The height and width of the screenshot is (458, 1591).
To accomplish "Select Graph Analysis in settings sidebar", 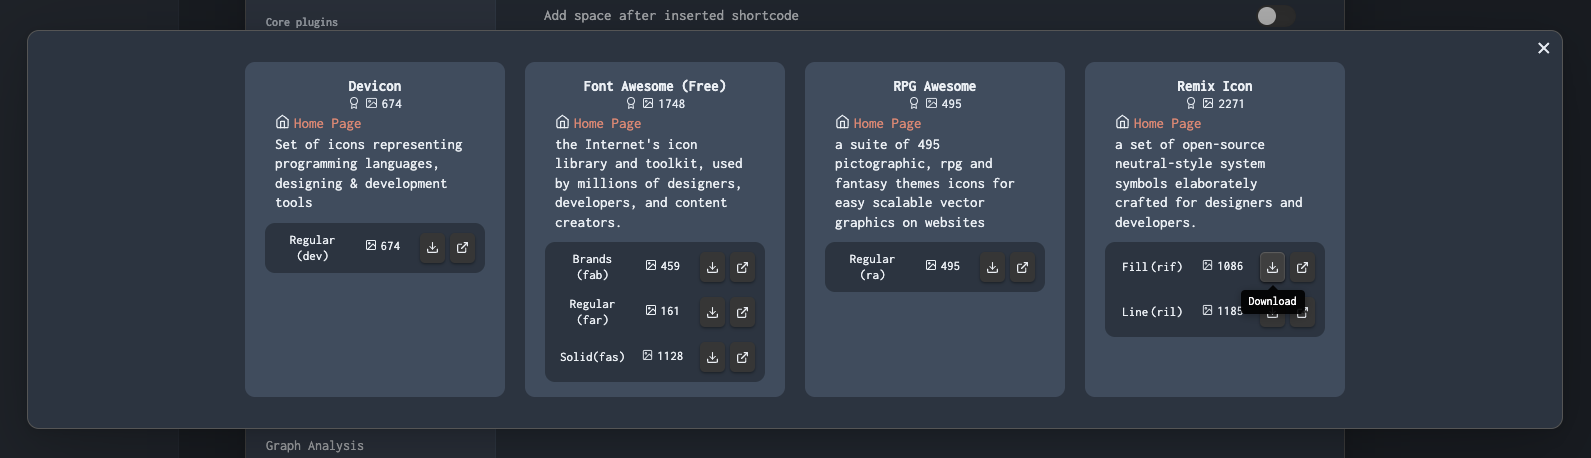I will [315, 446].
